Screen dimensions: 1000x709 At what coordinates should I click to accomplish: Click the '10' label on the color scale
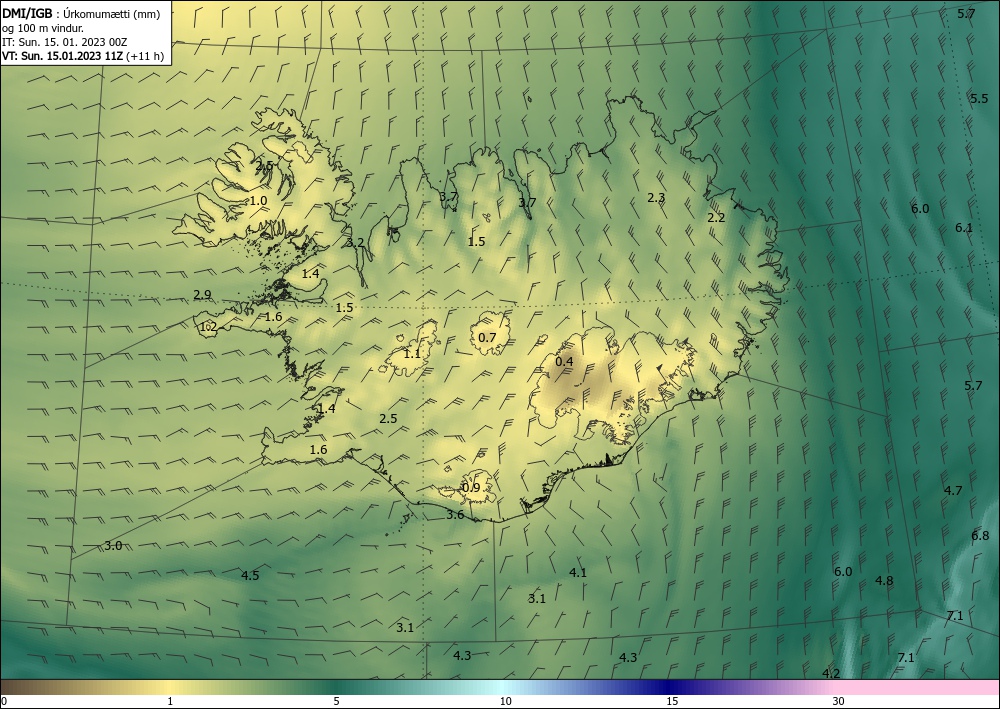click(x=505, y=701)
